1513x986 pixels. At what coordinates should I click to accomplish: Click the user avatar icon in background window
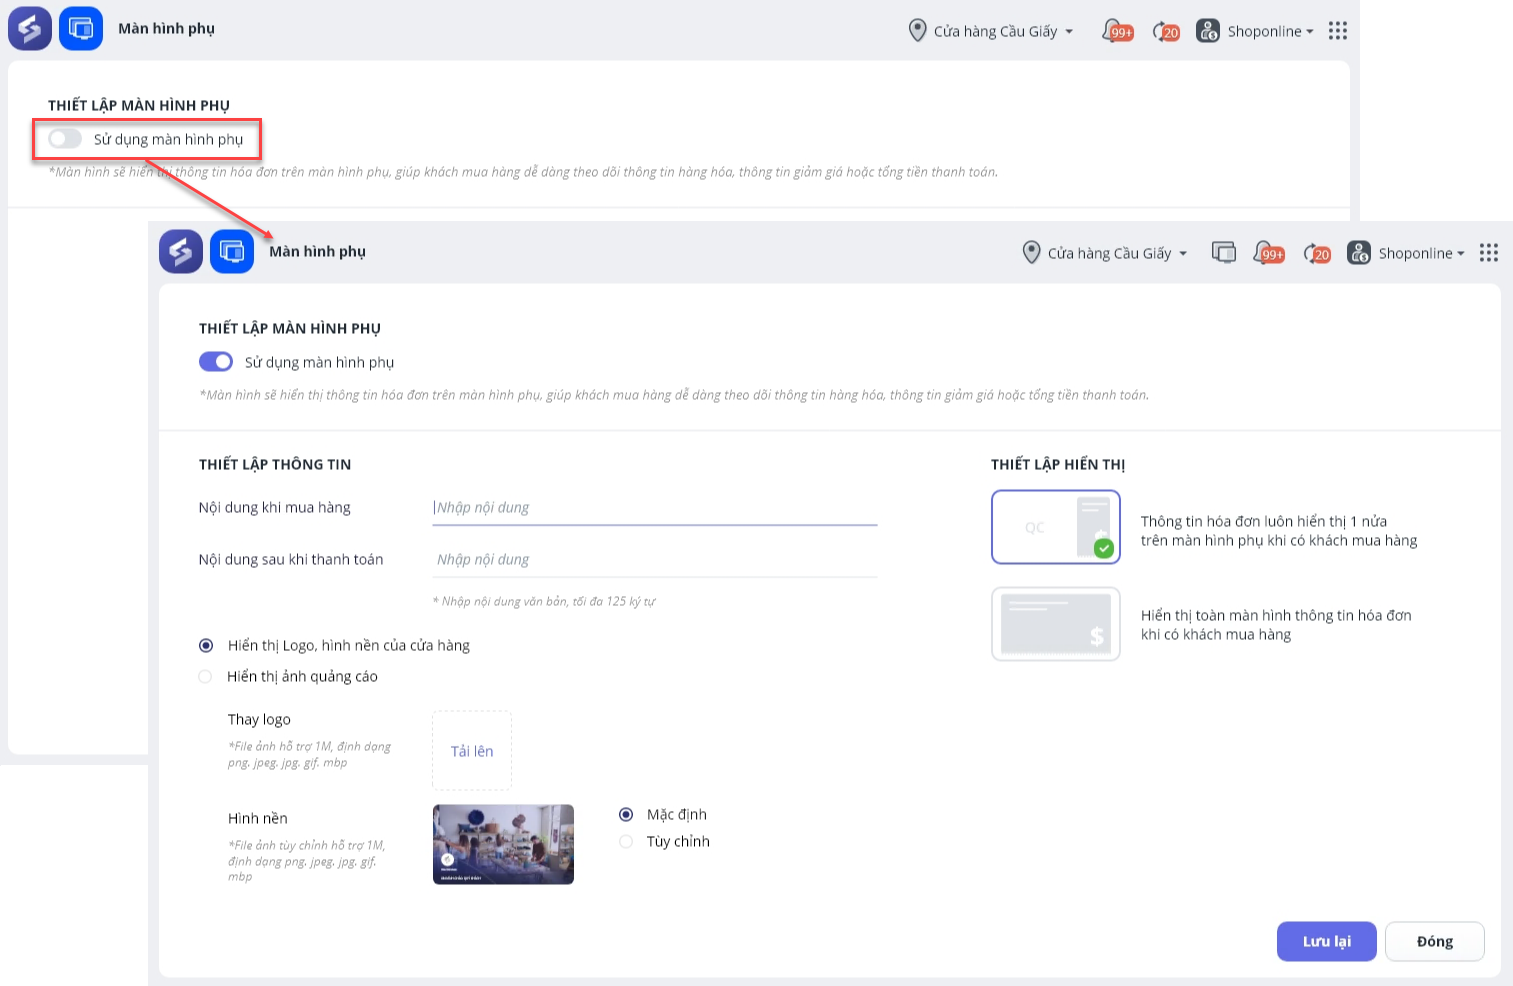click(x=1208, y=31)
